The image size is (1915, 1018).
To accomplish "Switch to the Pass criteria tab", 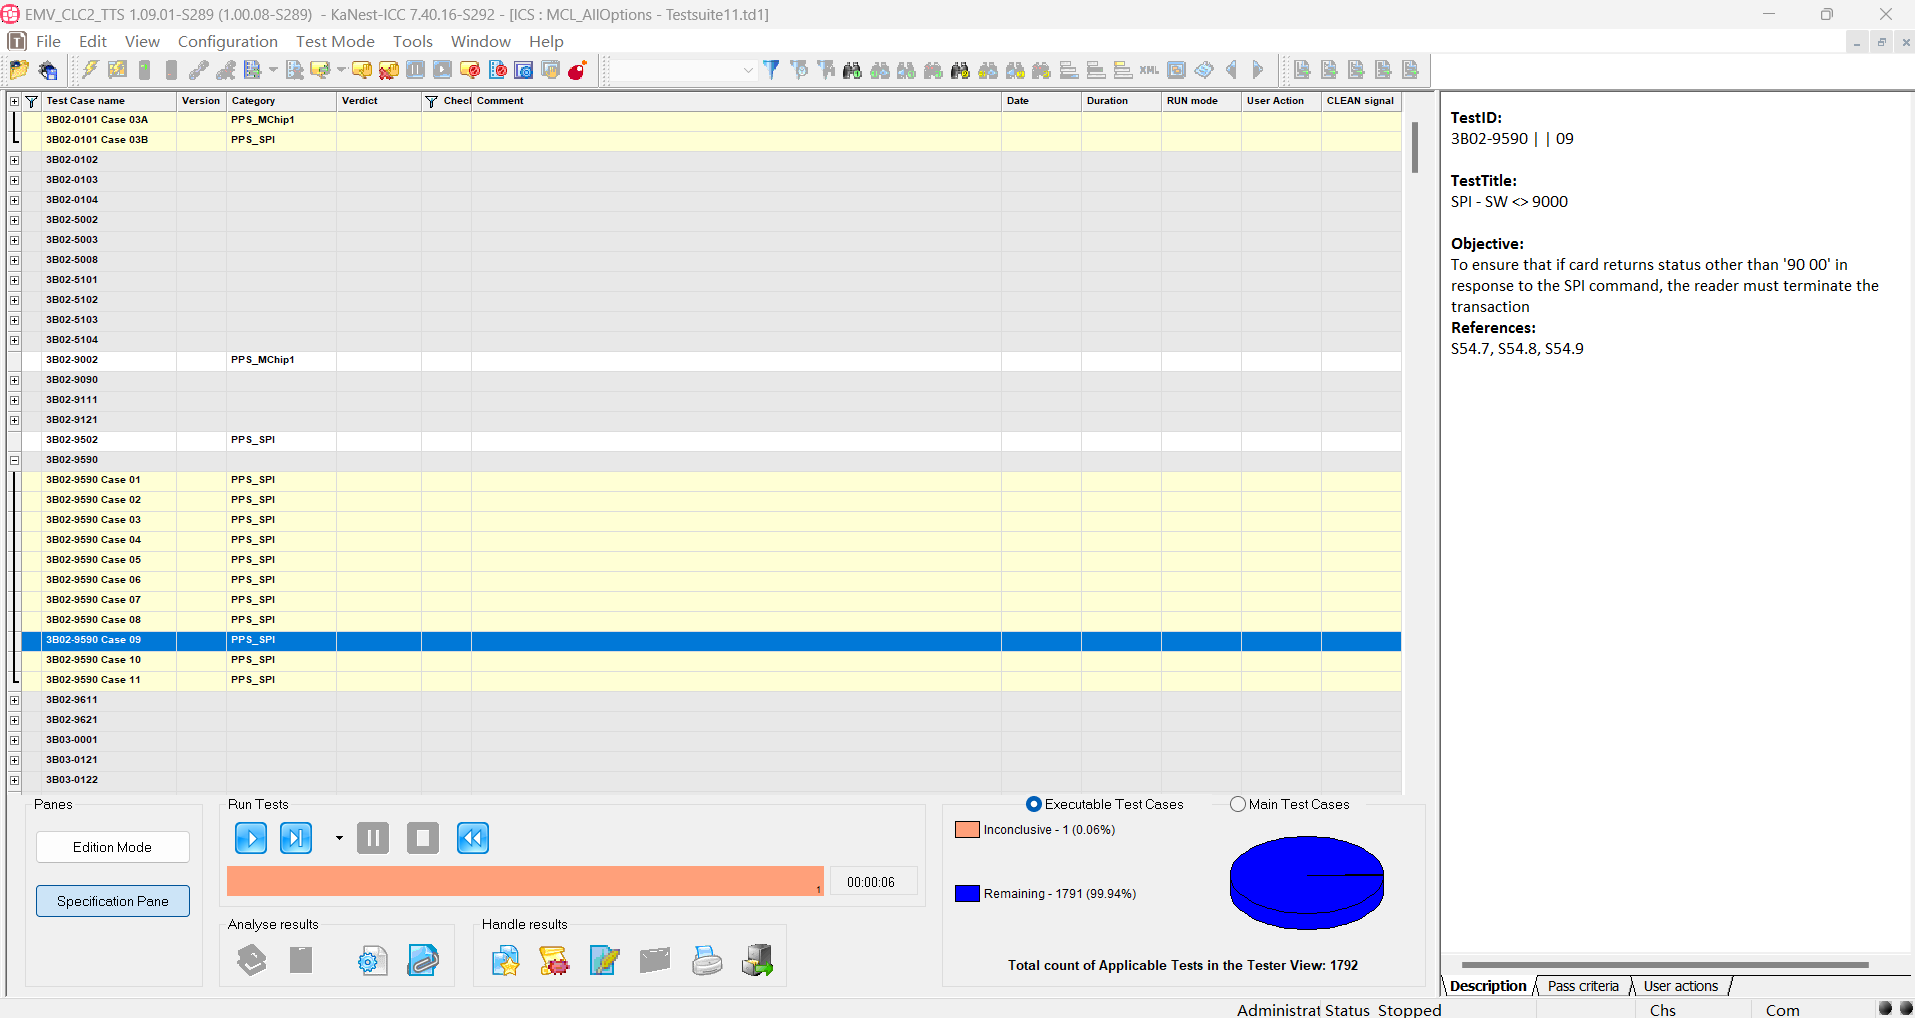I will point(1583,986).
